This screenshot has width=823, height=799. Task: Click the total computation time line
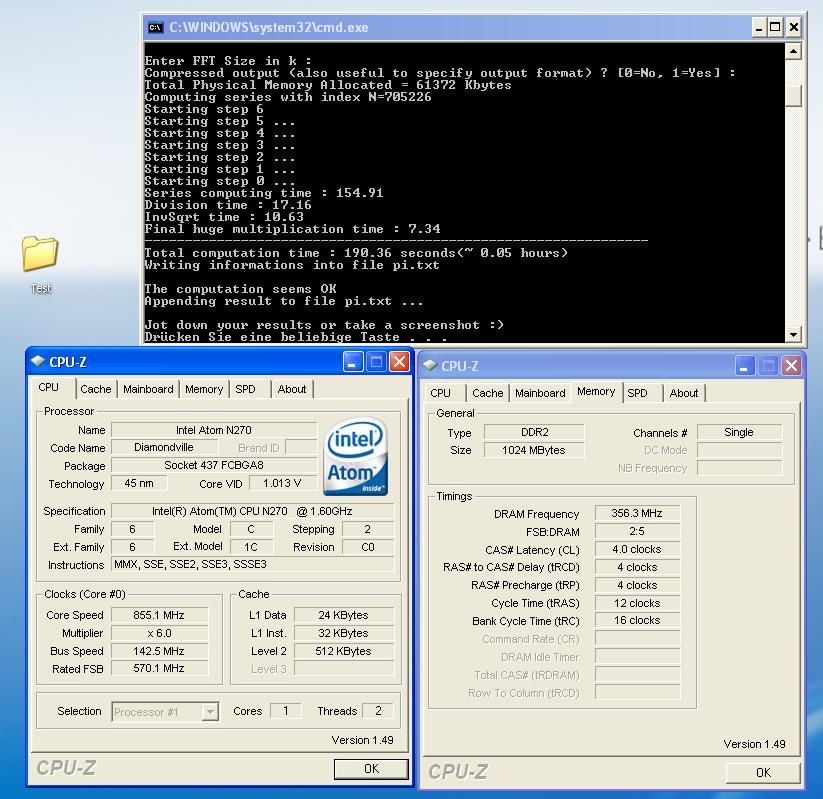(x=356, y=253)
